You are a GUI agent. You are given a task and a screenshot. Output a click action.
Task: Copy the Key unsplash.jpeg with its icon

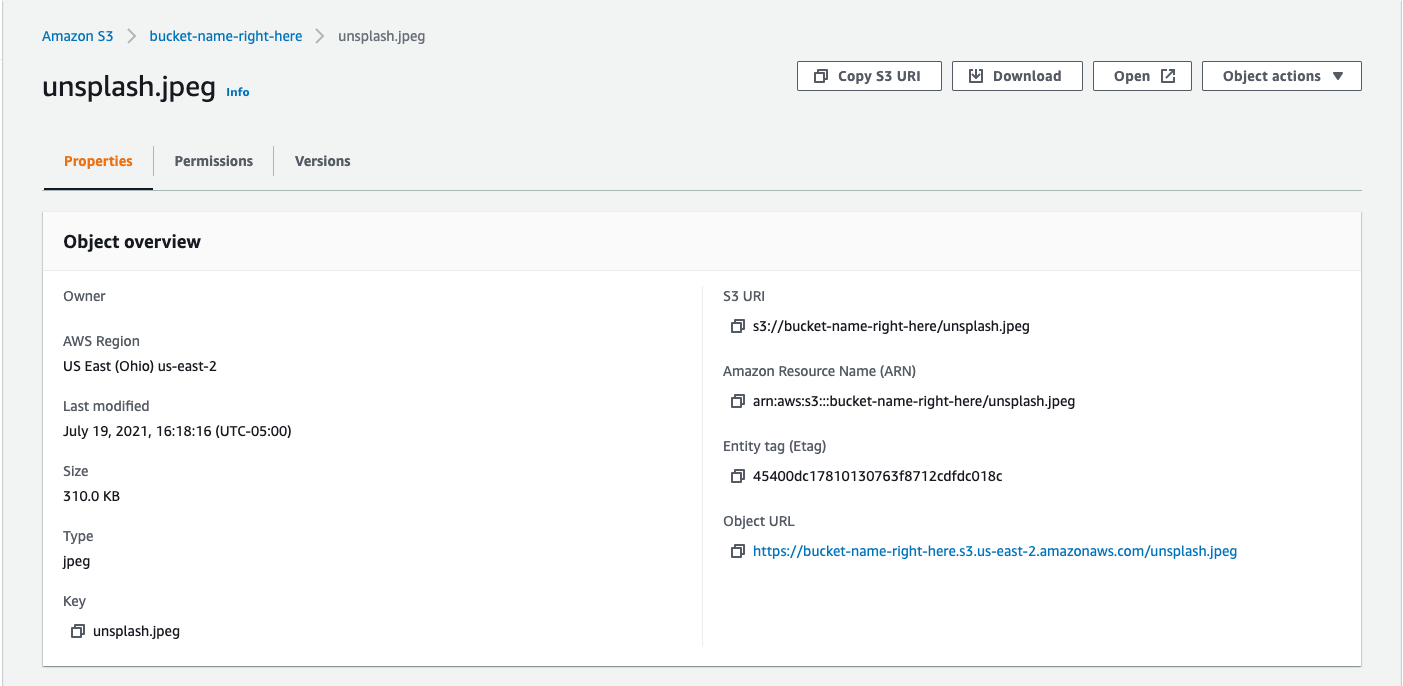[78, 631]
